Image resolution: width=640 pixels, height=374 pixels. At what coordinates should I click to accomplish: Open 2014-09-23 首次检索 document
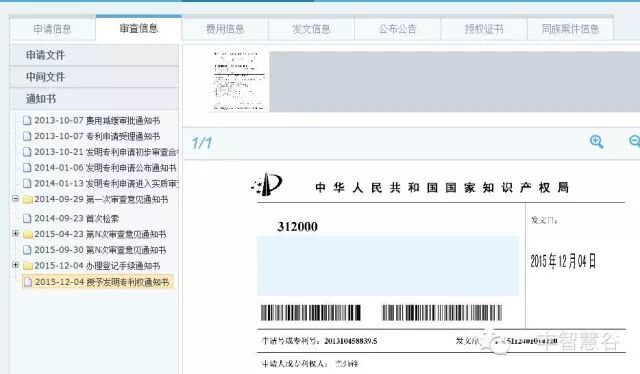tap(76, 218)
